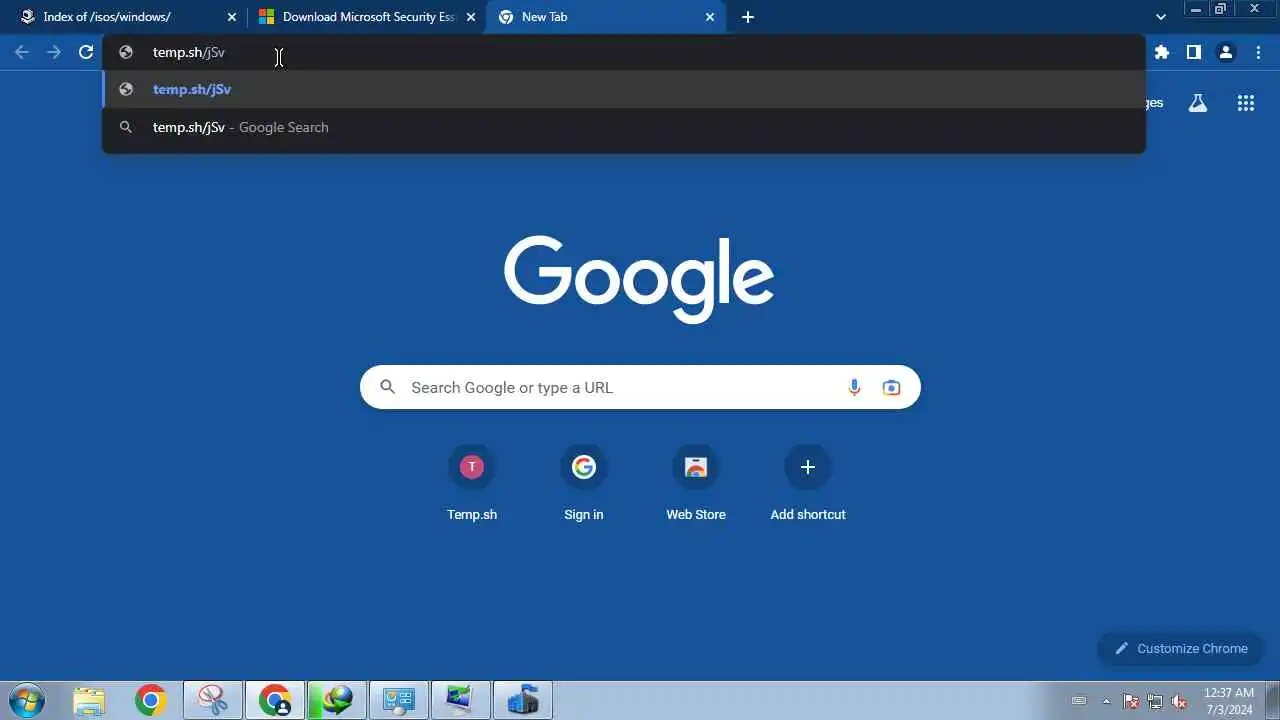
Task: Click Add shortcut button
Action: tap(808, 484)
